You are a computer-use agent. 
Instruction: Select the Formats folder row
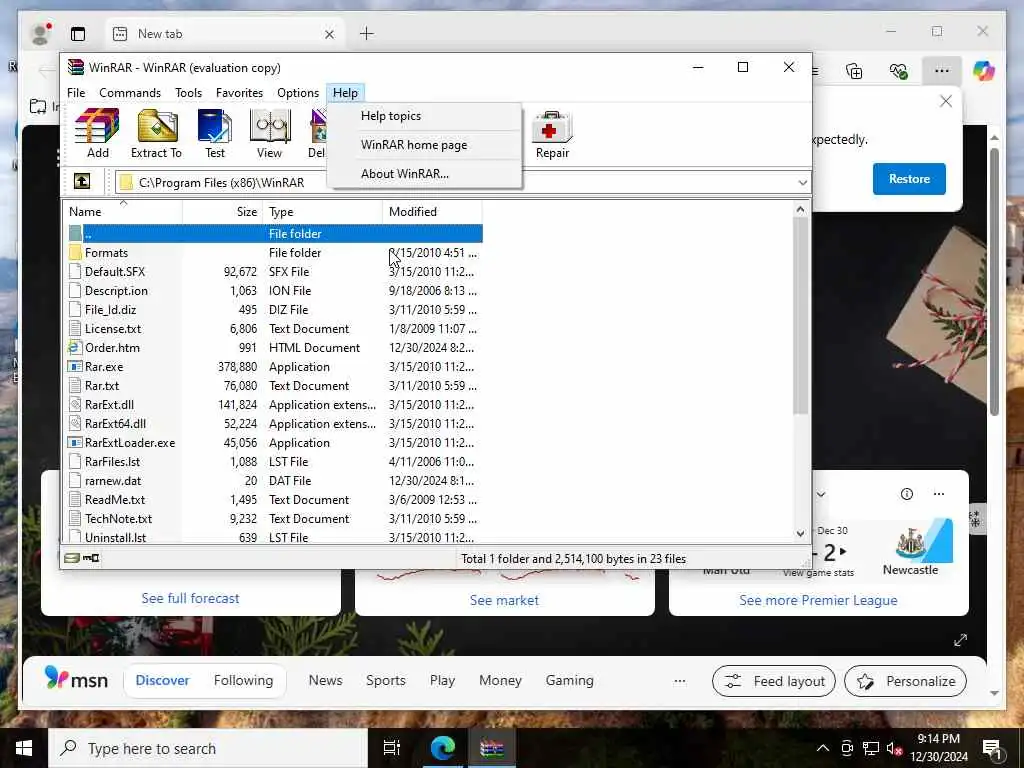(274, 253)
